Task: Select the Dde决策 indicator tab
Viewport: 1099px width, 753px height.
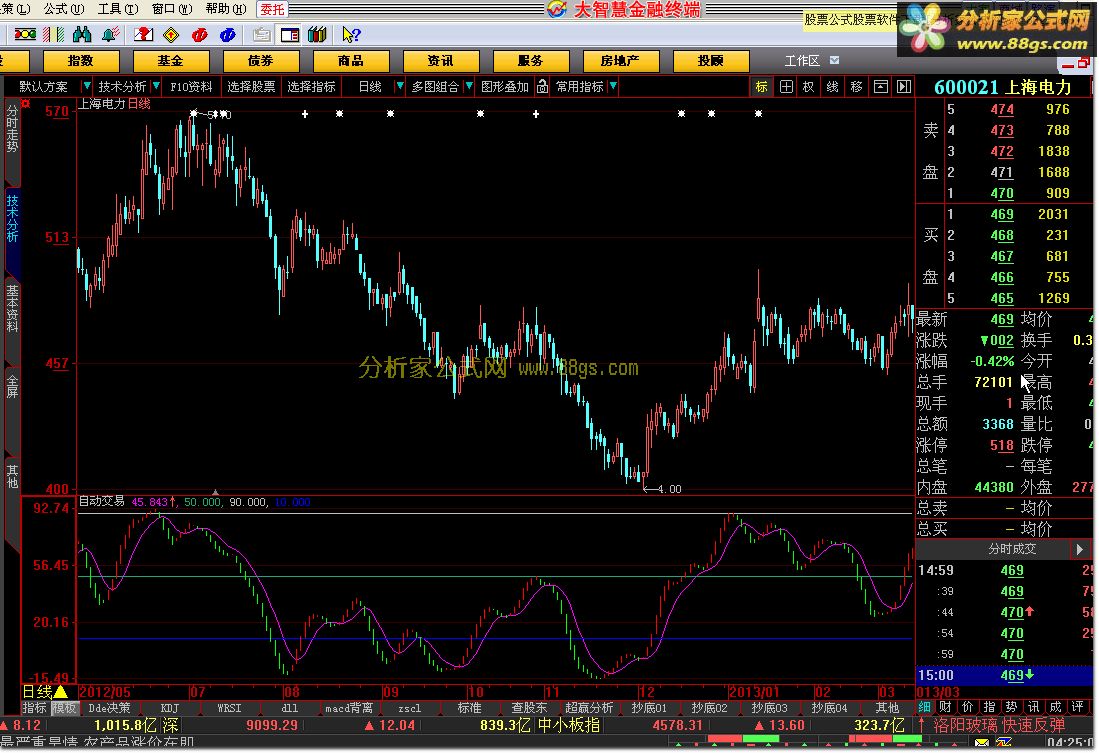Action: coord(109,708)
